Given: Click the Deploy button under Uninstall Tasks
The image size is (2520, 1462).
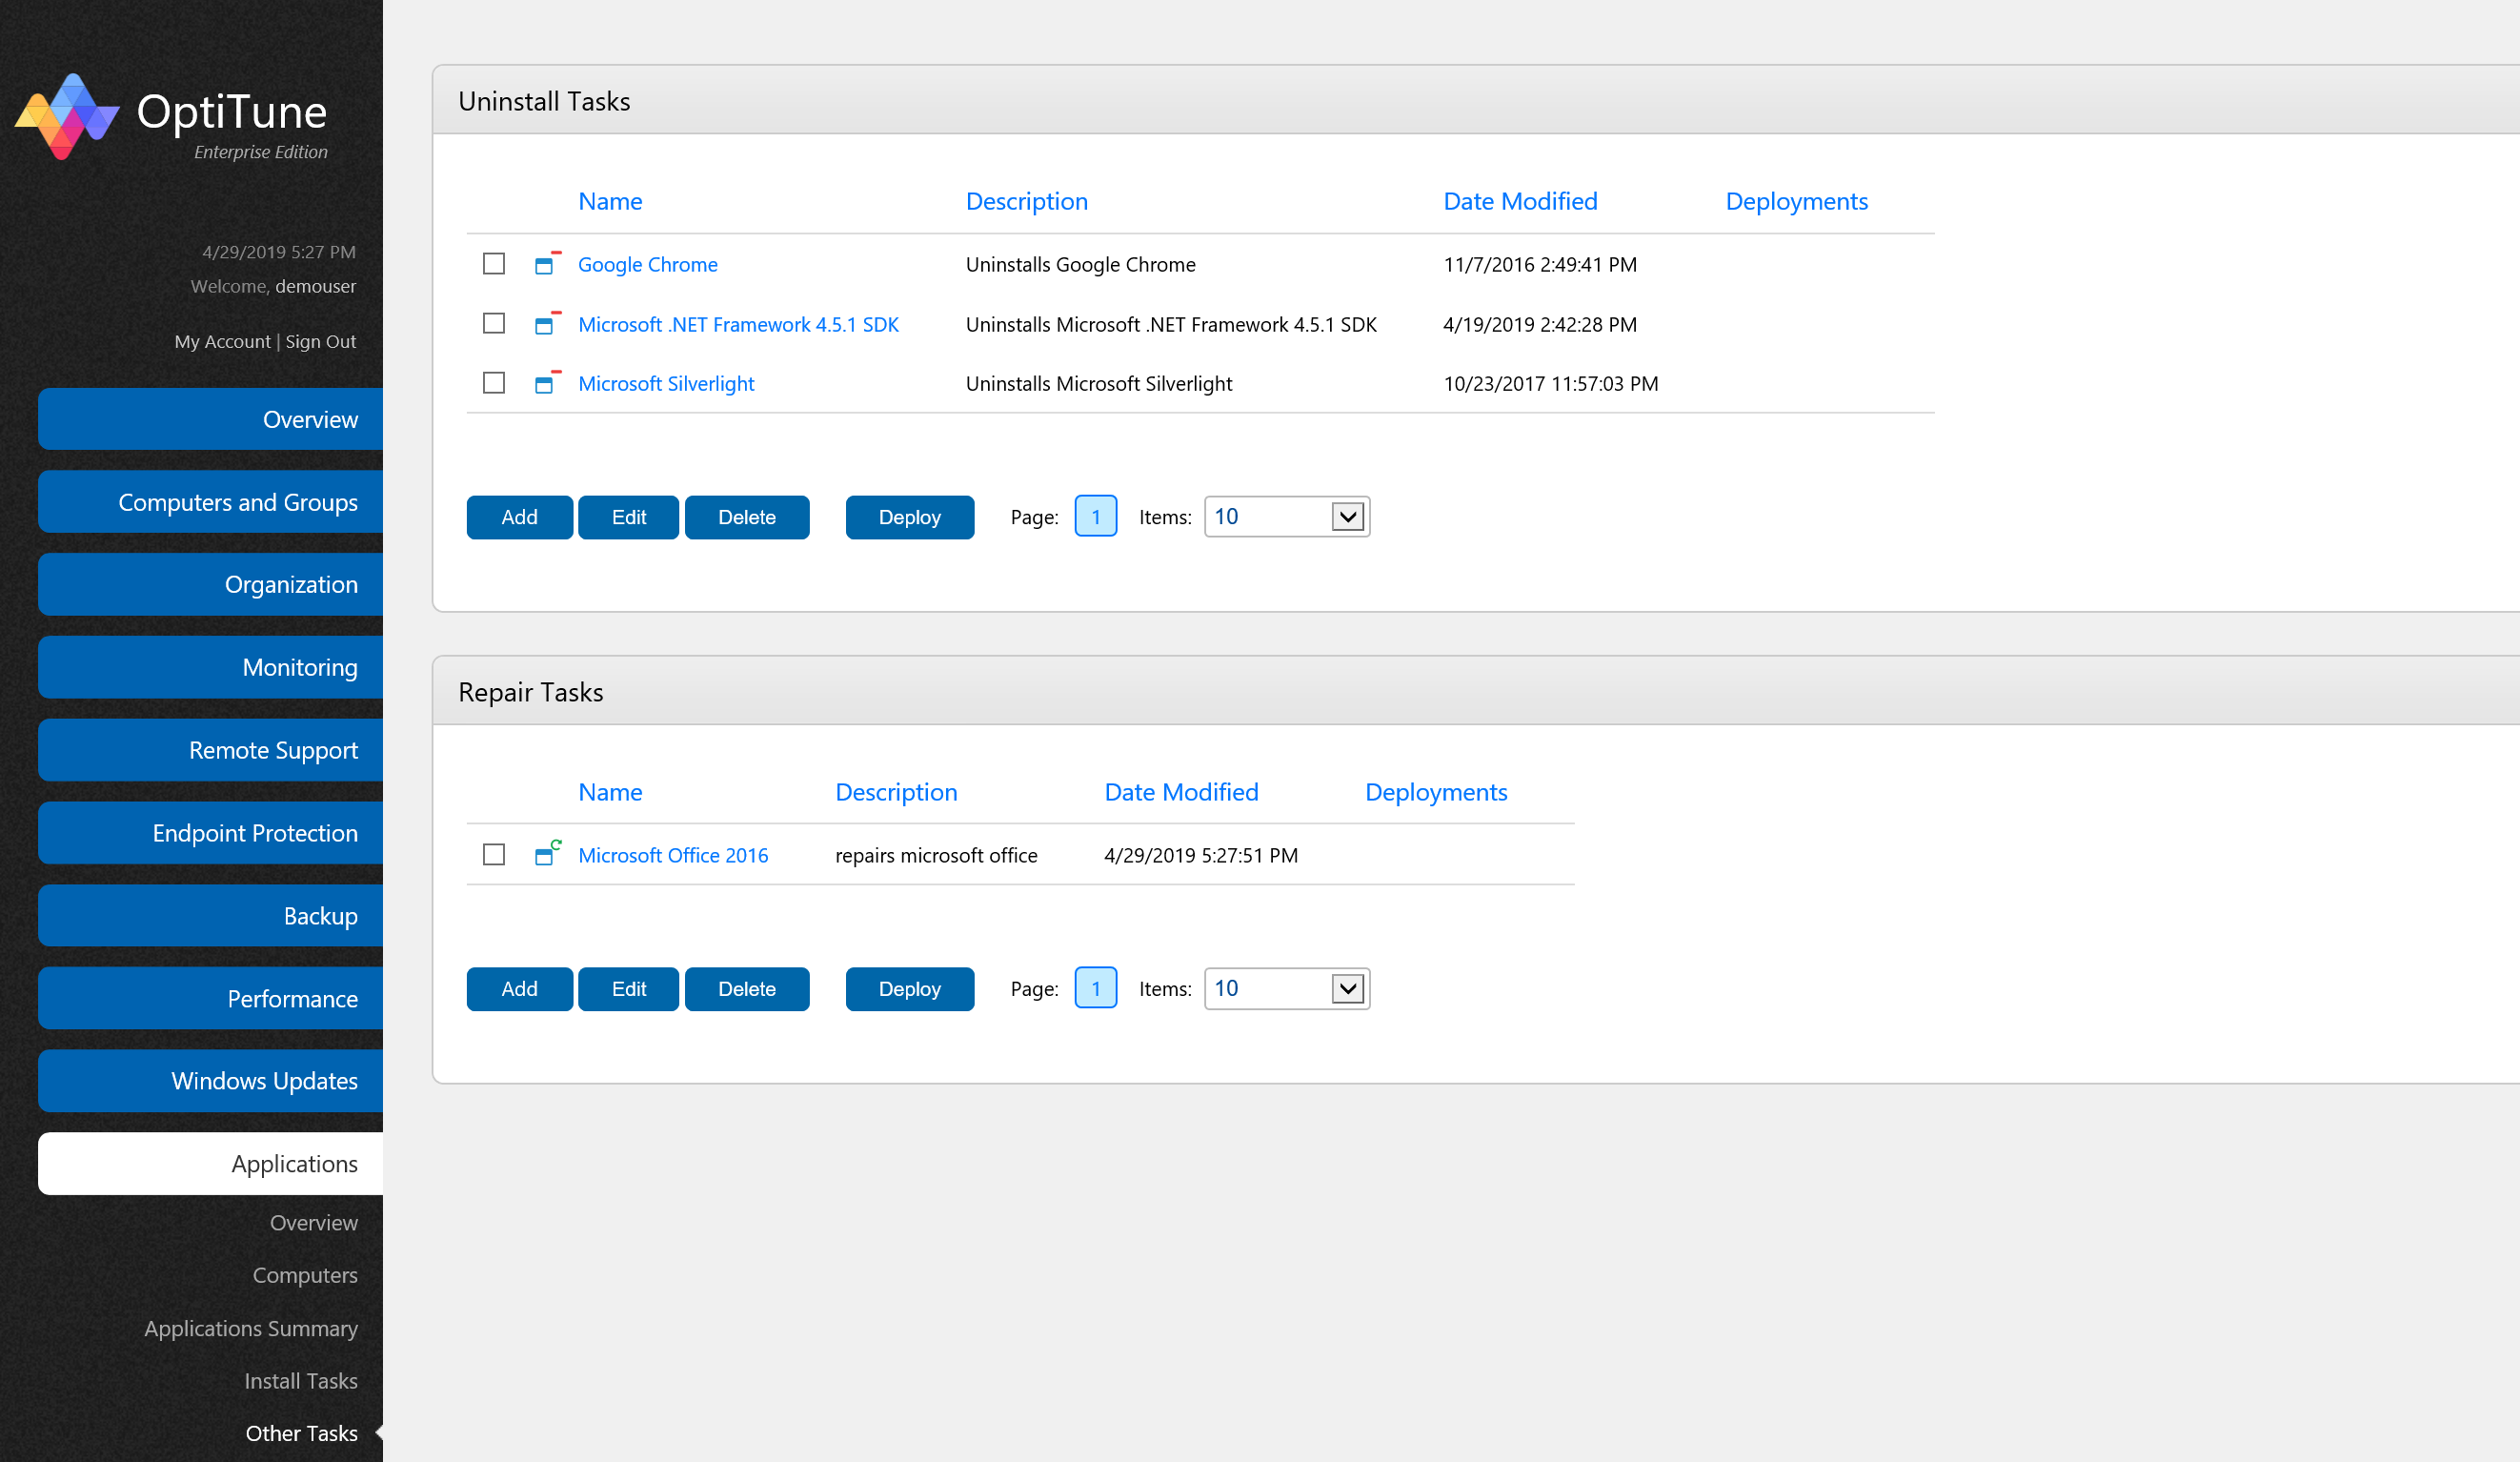Looking at the screenshot, I should coord(909,516).
